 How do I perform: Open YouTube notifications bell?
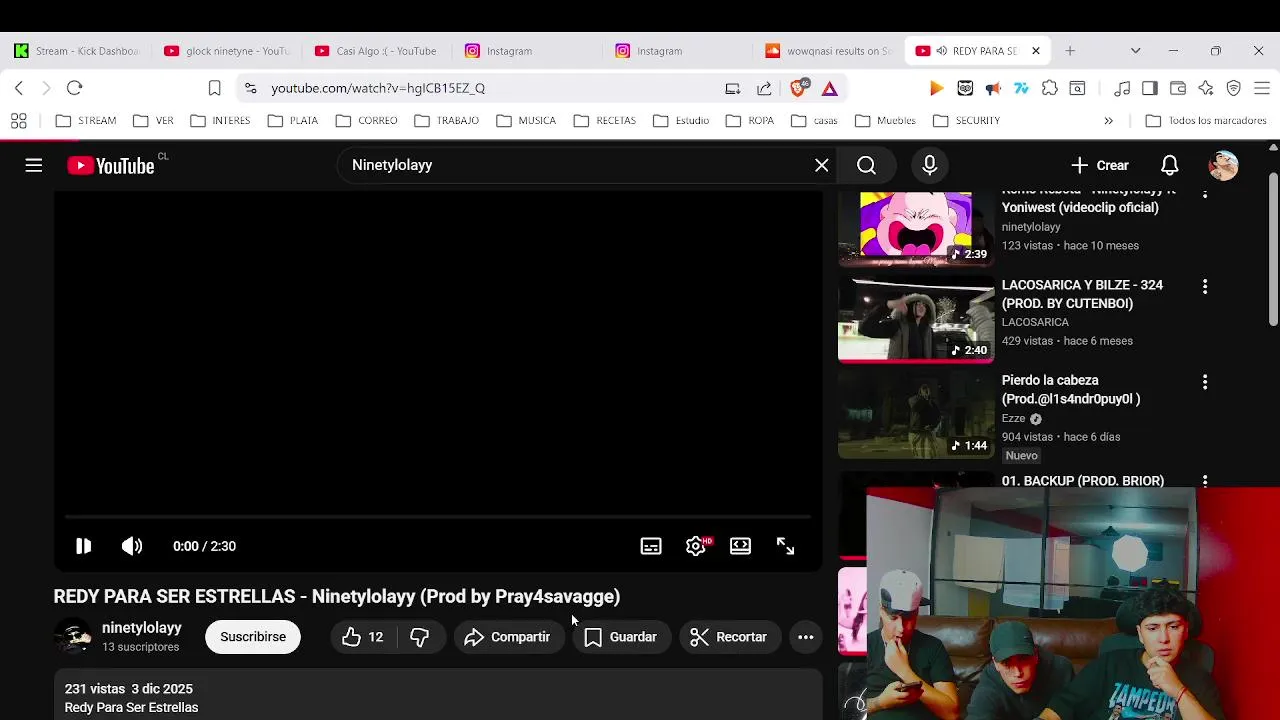click(x=1169, y=165)
